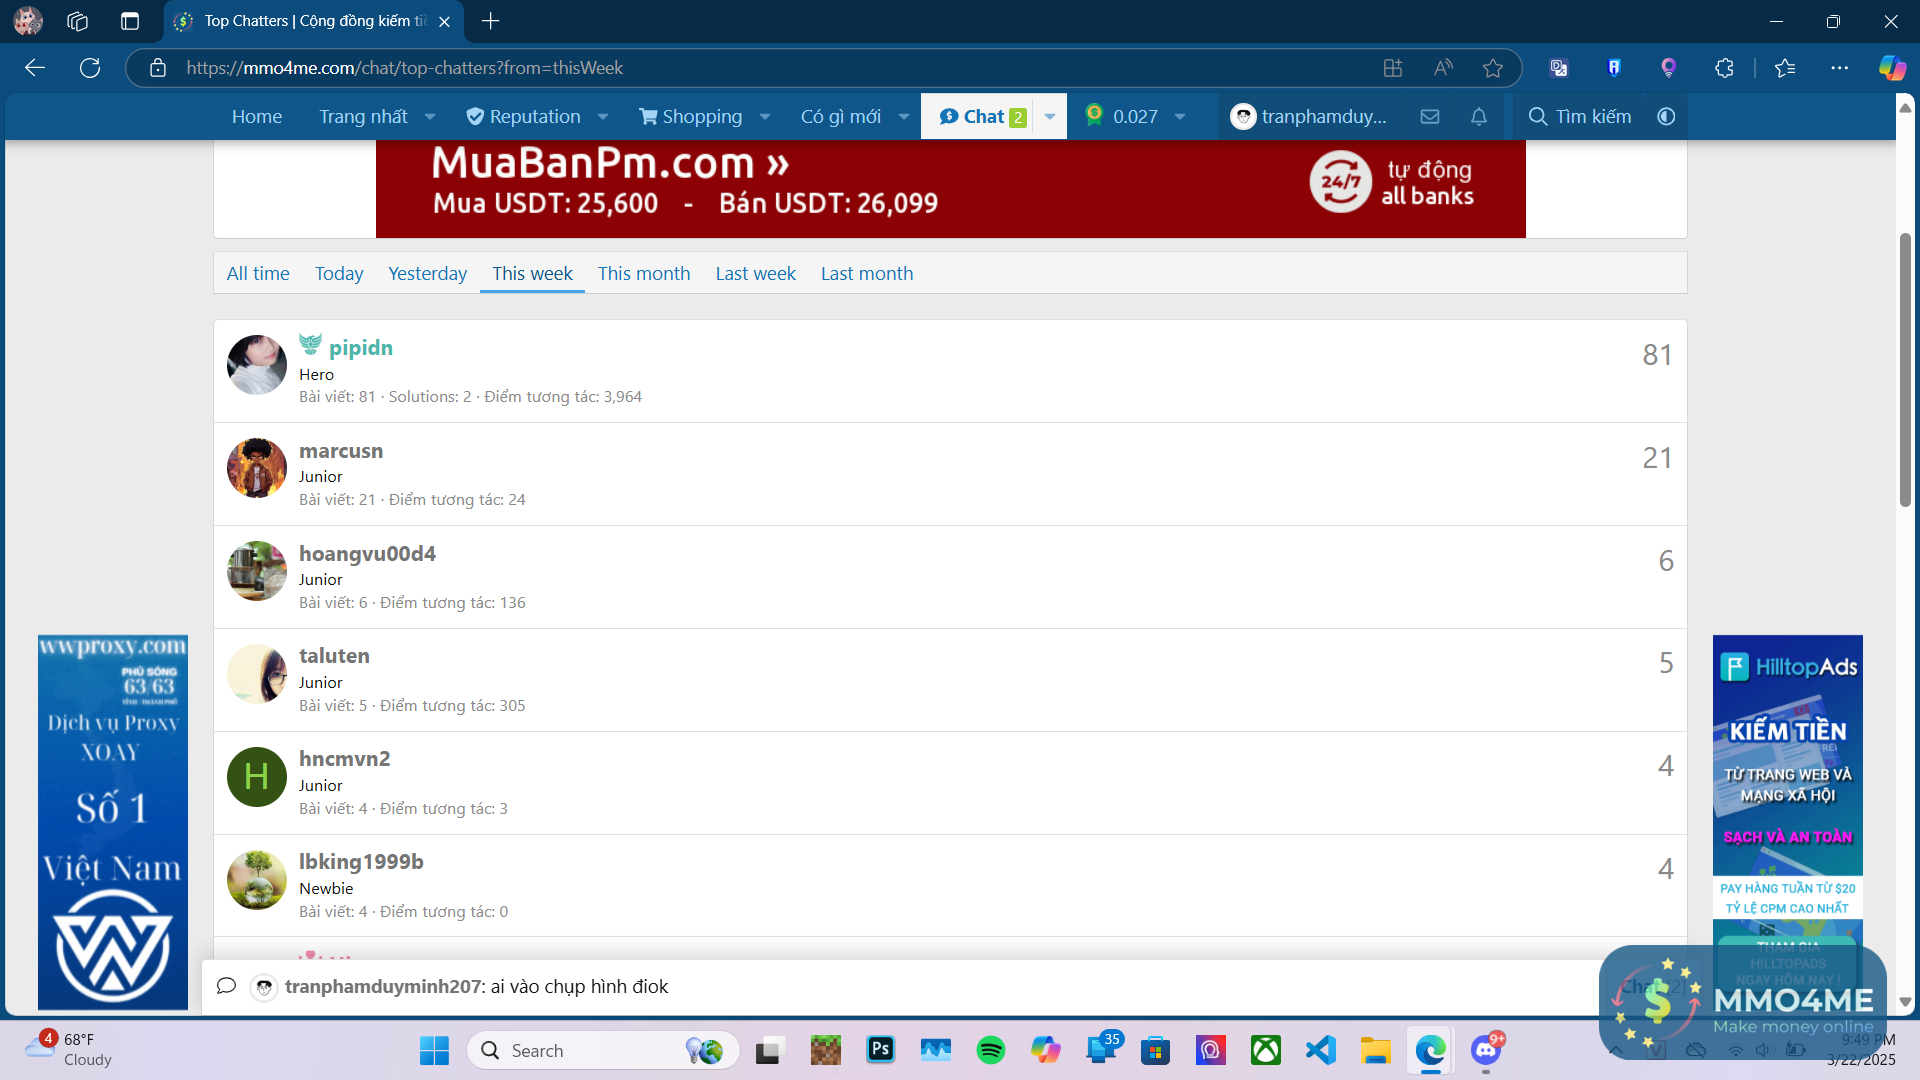Open the alerts bell icon
The image size is (1920, 1080).
[1479, 117]
